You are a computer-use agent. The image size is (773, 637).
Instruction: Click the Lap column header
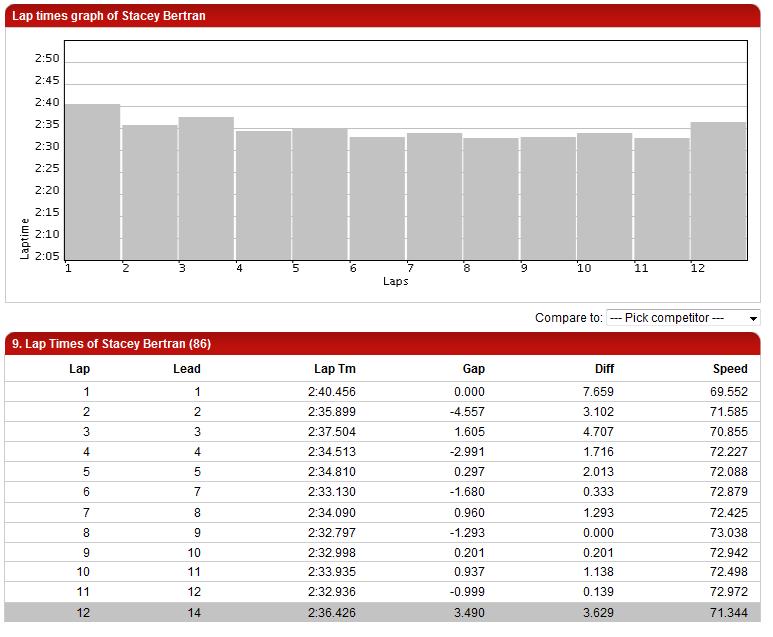click(x=79, y=369)
